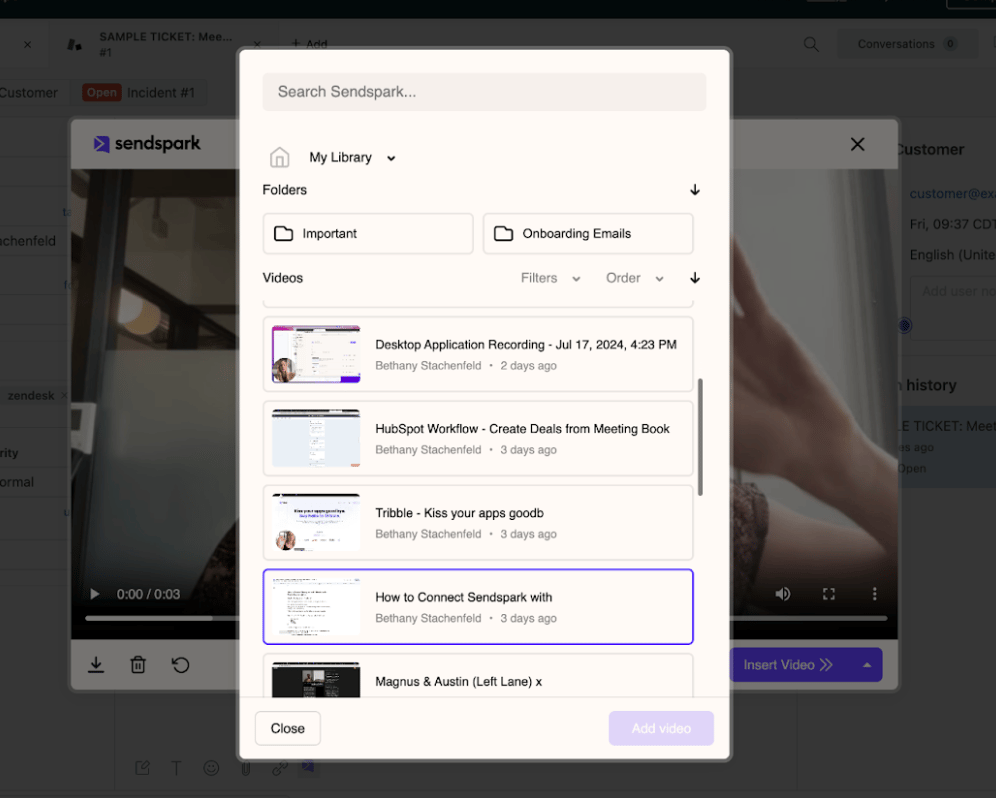Click How to Connect Sendspark thumbnail
The width and height of the screenshot is (996, 798).
point(316,607)
